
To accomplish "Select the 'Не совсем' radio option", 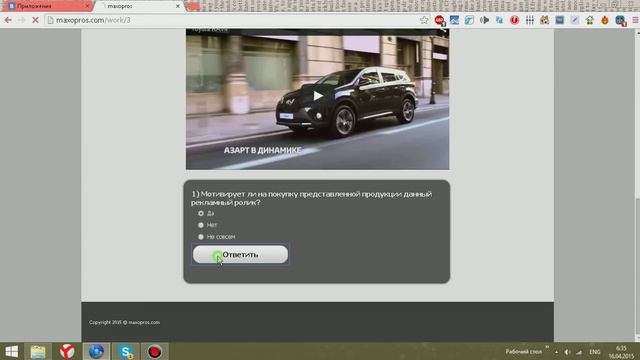I will click(x=201, y=237).
